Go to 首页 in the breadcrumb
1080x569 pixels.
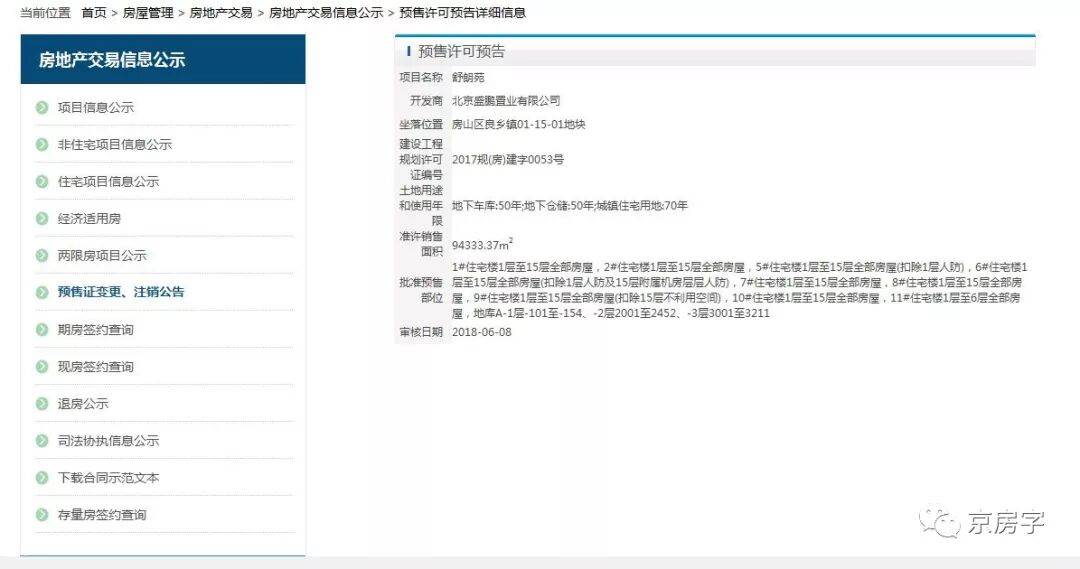pyautogui.click(x=94, y=13)
